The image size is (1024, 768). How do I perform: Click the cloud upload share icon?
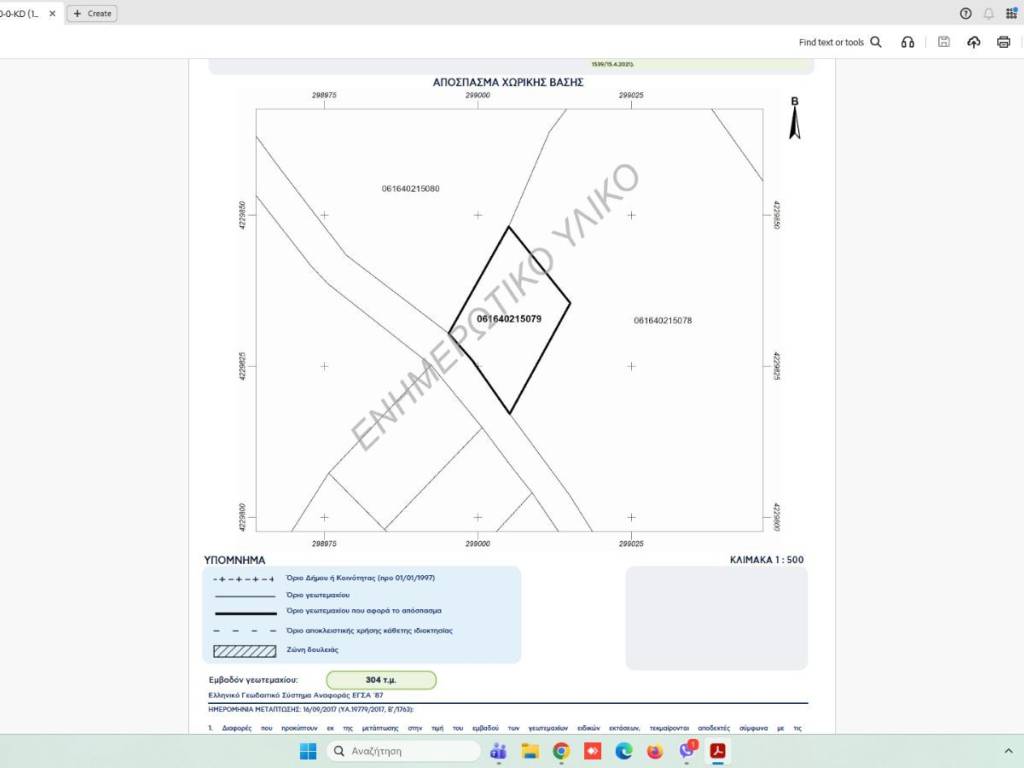[x=973, y=42]
